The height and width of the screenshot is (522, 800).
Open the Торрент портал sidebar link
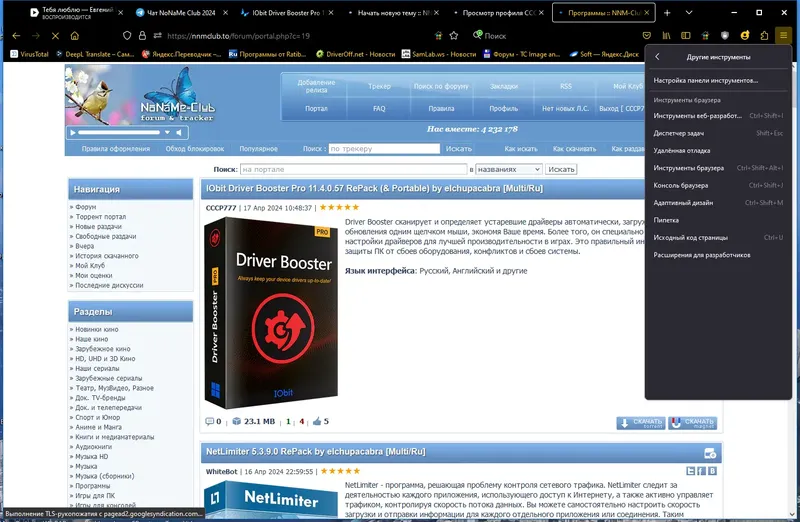101,216
